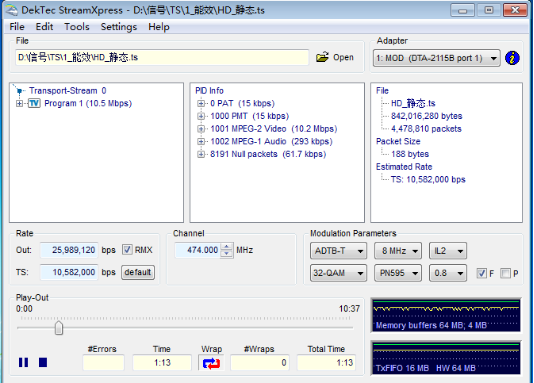Click the Open button label
The height and width of the screenshot is (383, 534).
[x=343, y=57]
